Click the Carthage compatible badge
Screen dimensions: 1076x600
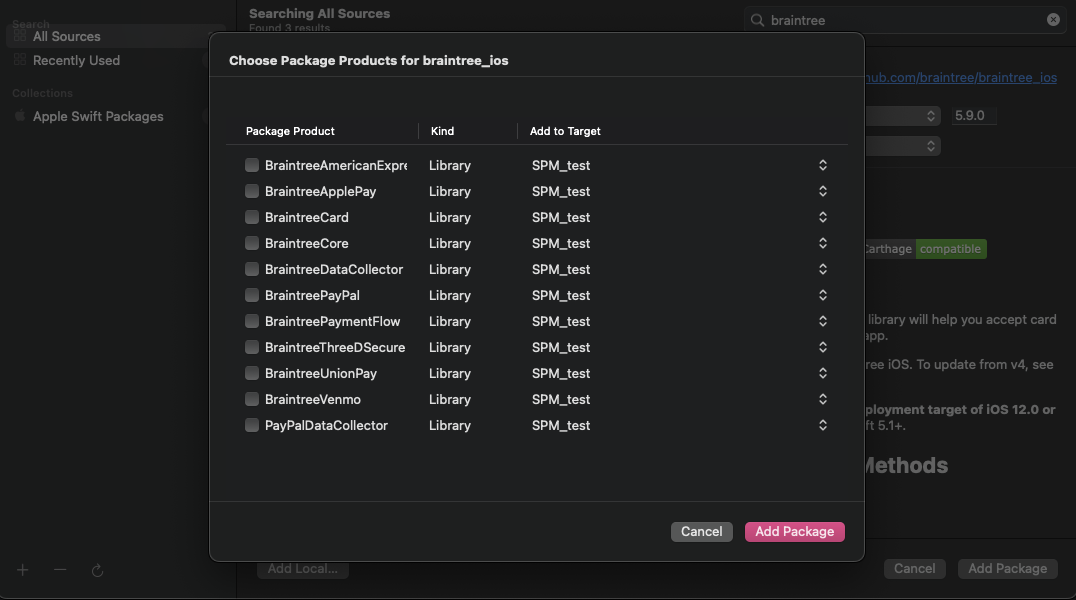pos(924,249)
